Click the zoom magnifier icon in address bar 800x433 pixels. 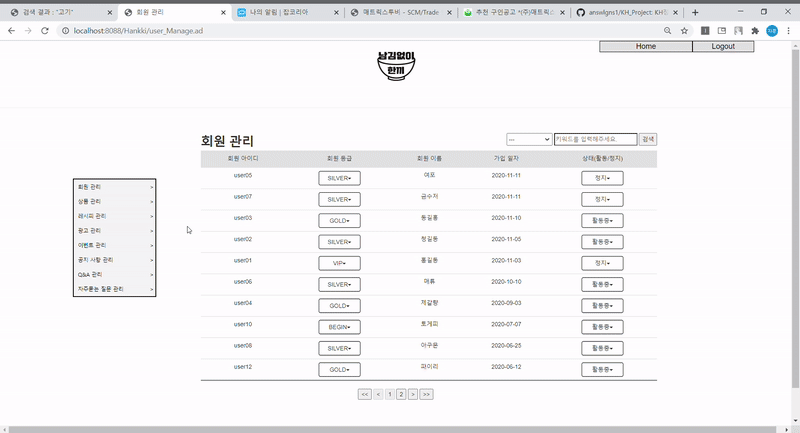tap(667, 31)
